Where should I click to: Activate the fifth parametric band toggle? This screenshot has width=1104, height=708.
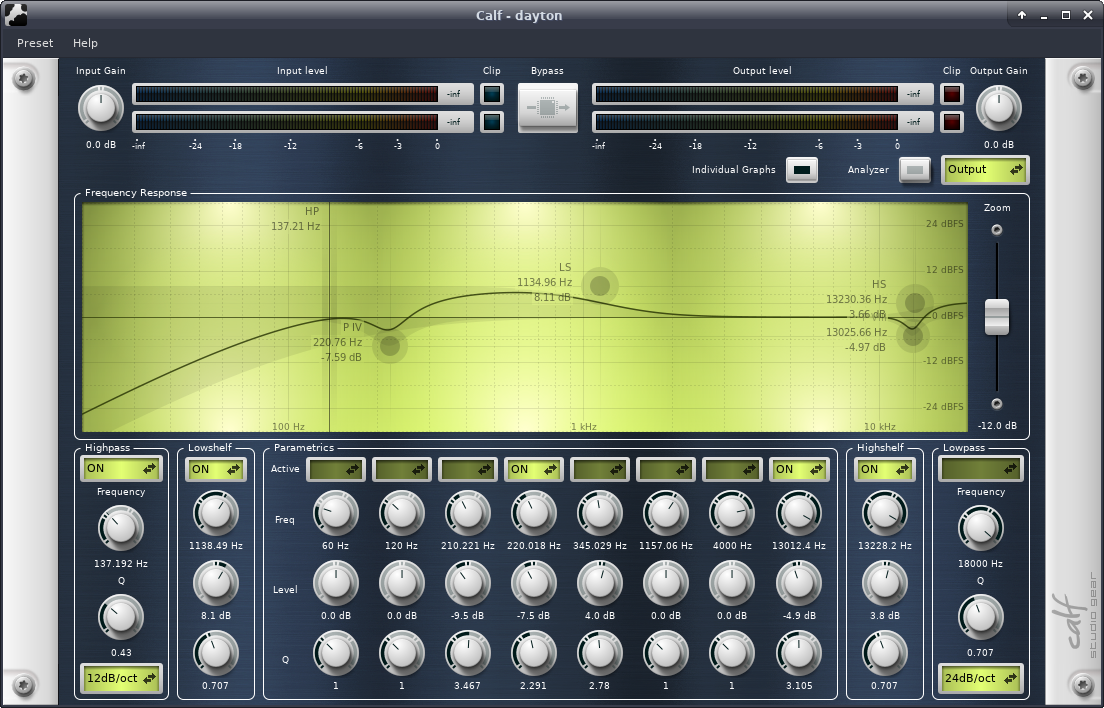click(600, 469)
